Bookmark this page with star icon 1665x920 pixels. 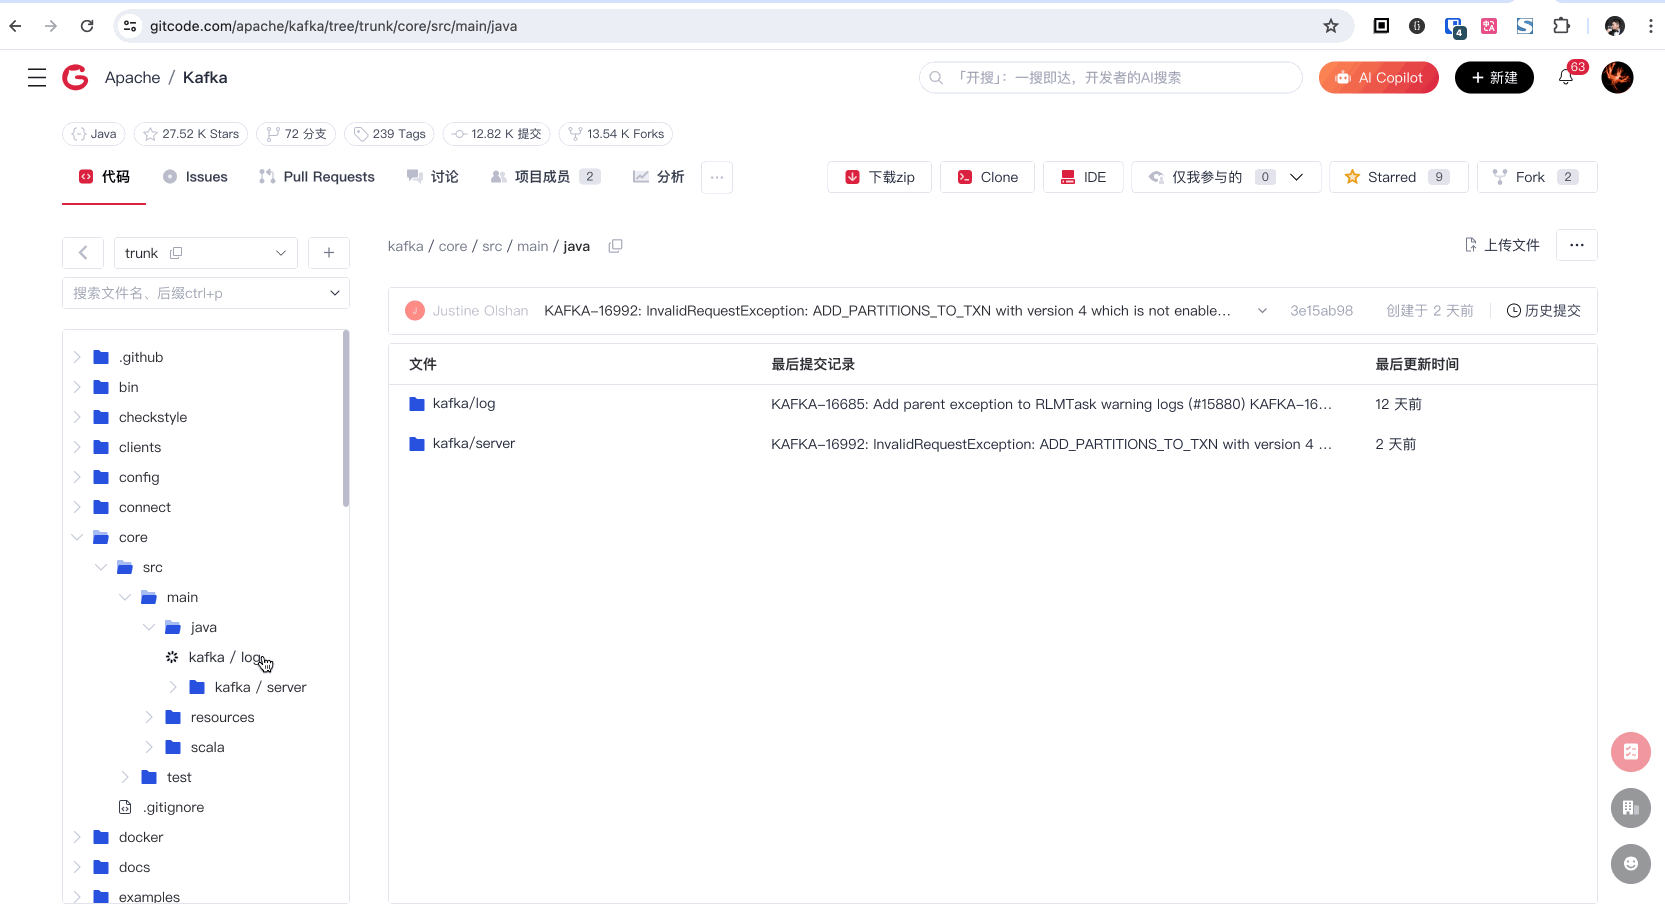tap(1330, 26)
